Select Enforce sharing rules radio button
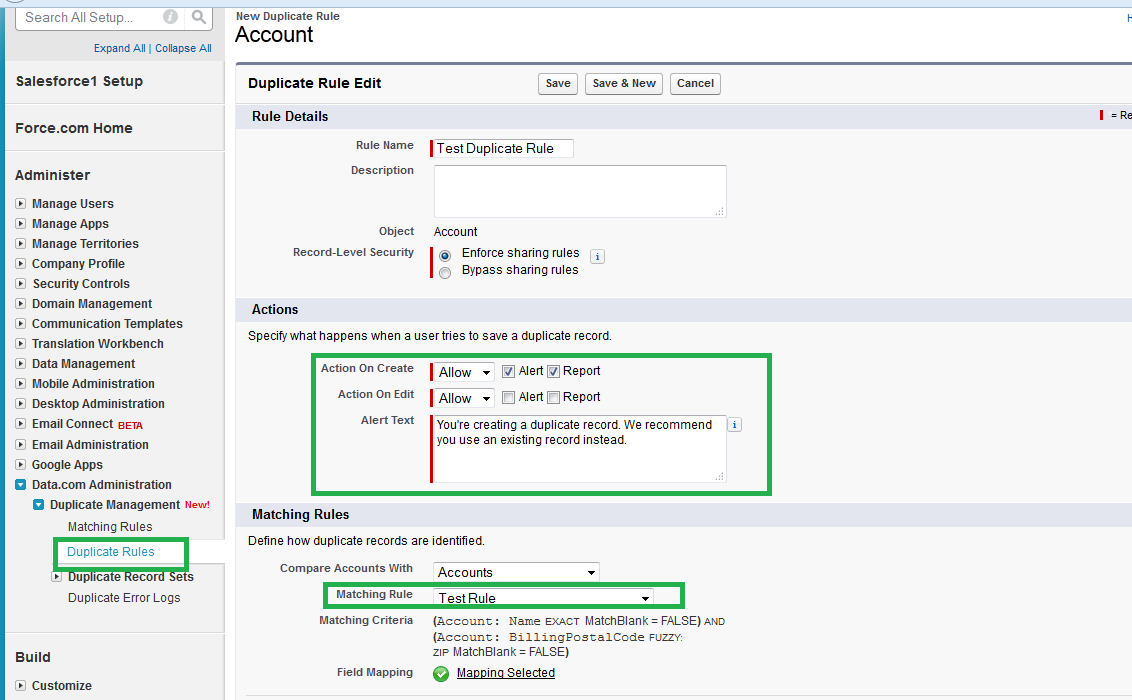 (x=445, y=255)
